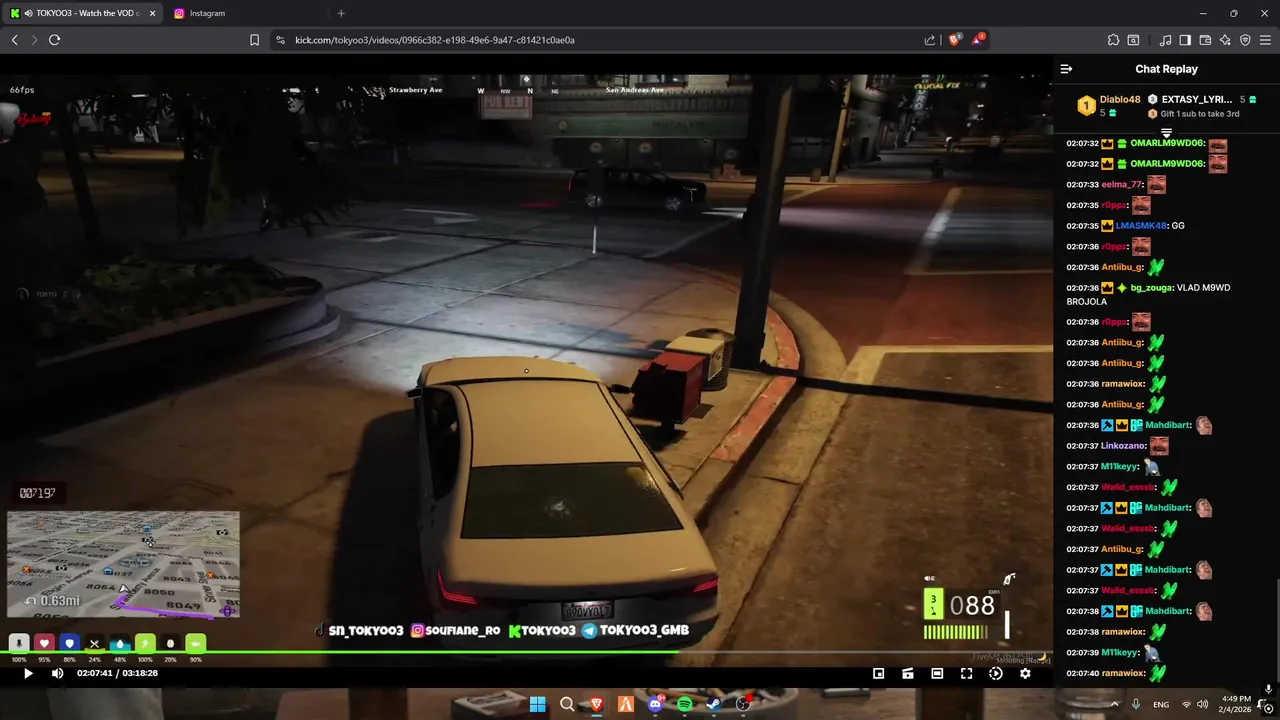
Task: Click the '02:07:40' chat timestamp
Action: (1083, 673)
